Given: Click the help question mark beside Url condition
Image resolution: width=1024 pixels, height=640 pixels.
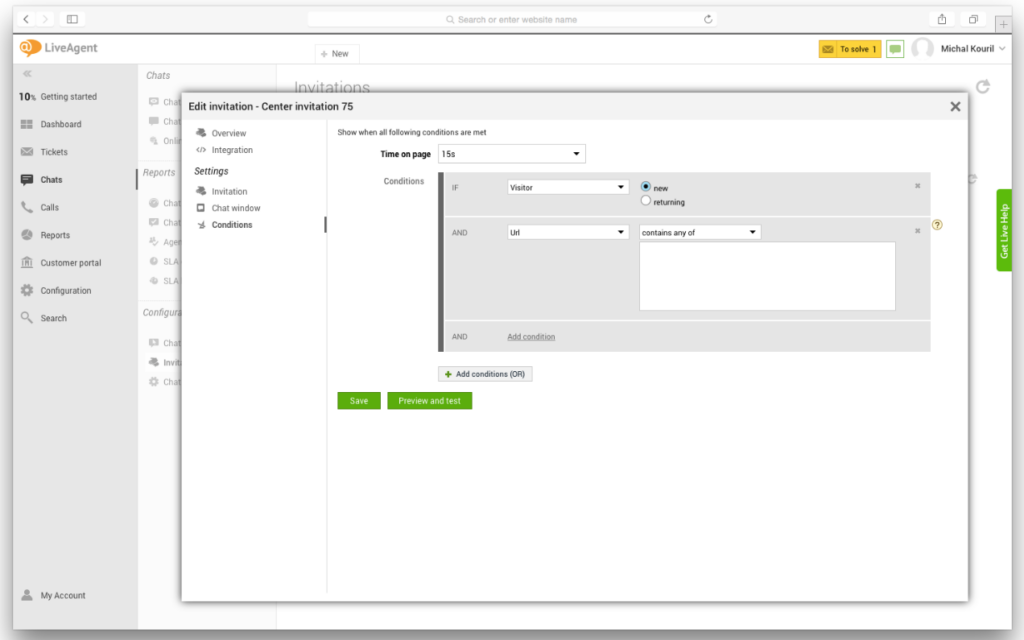Looking at the screenshot, I should click(x=937, y=226).
